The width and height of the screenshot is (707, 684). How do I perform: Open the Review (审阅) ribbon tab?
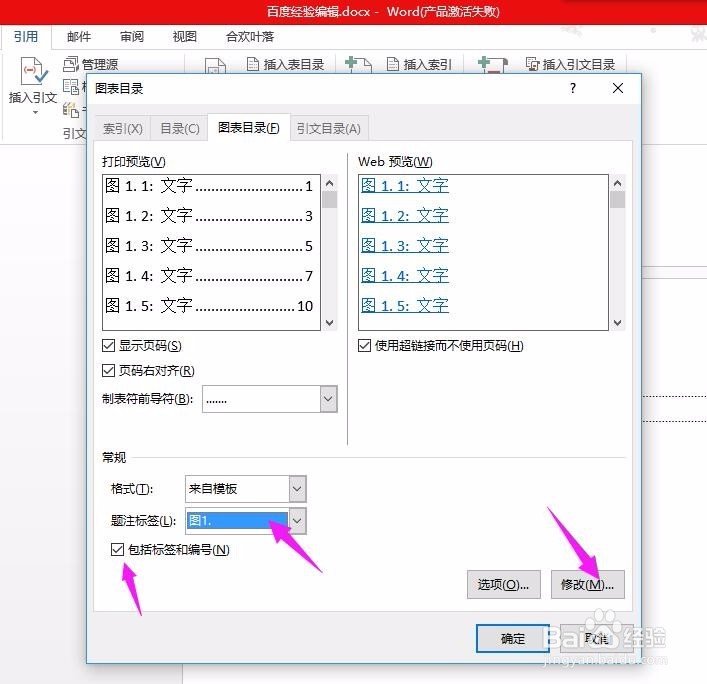coord(132,37)
